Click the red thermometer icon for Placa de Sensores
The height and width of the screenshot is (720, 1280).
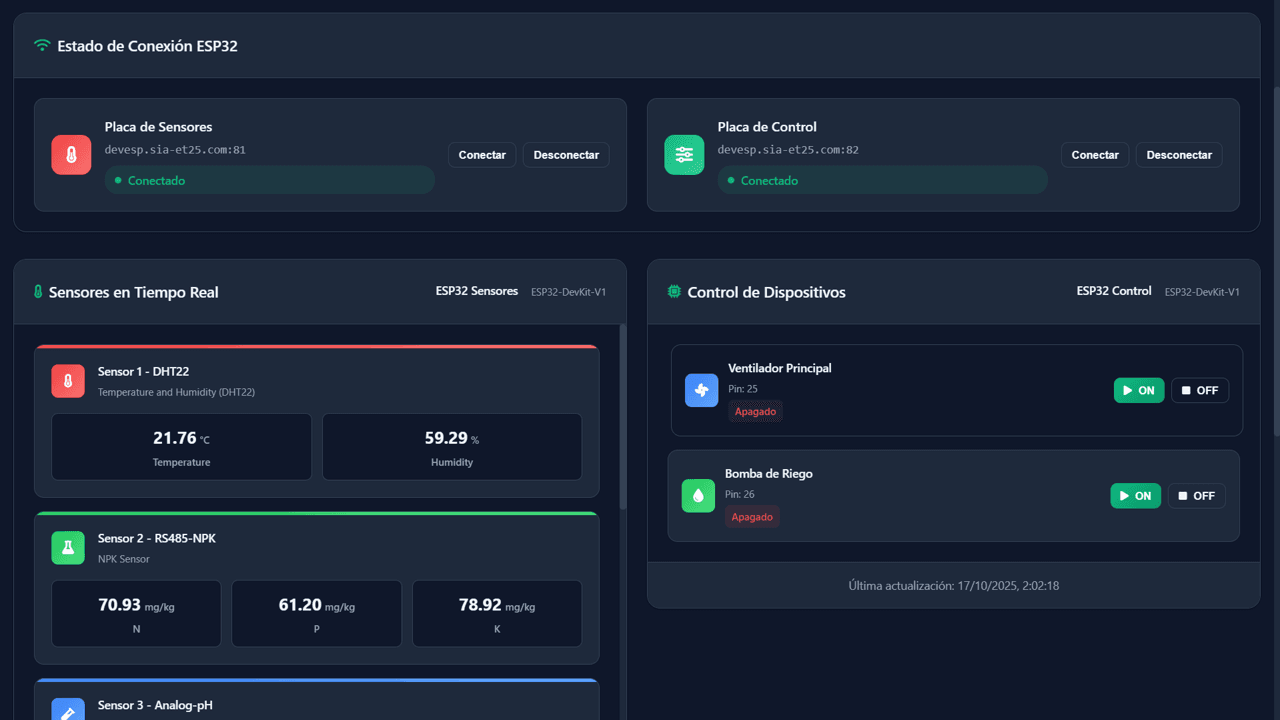[x=71, y=155]
